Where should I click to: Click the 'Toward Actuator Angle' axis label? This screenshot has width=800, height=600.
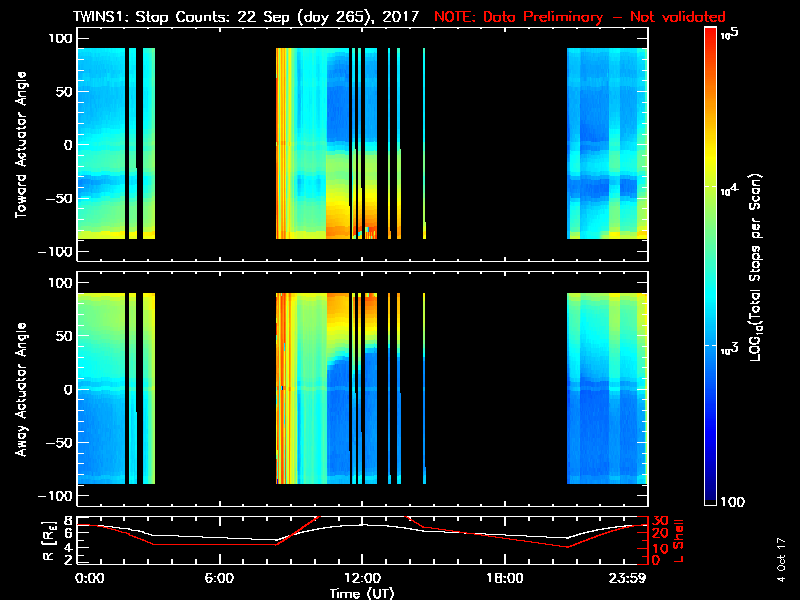point(19,144)
